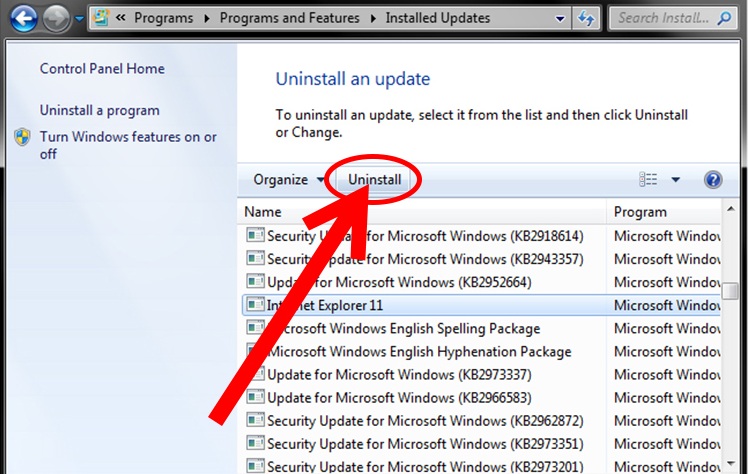Image resolution: width=748 pixels, height=474 pixels.
Task: Navigate to Programs breadcrumb
Action: [164, 18]
